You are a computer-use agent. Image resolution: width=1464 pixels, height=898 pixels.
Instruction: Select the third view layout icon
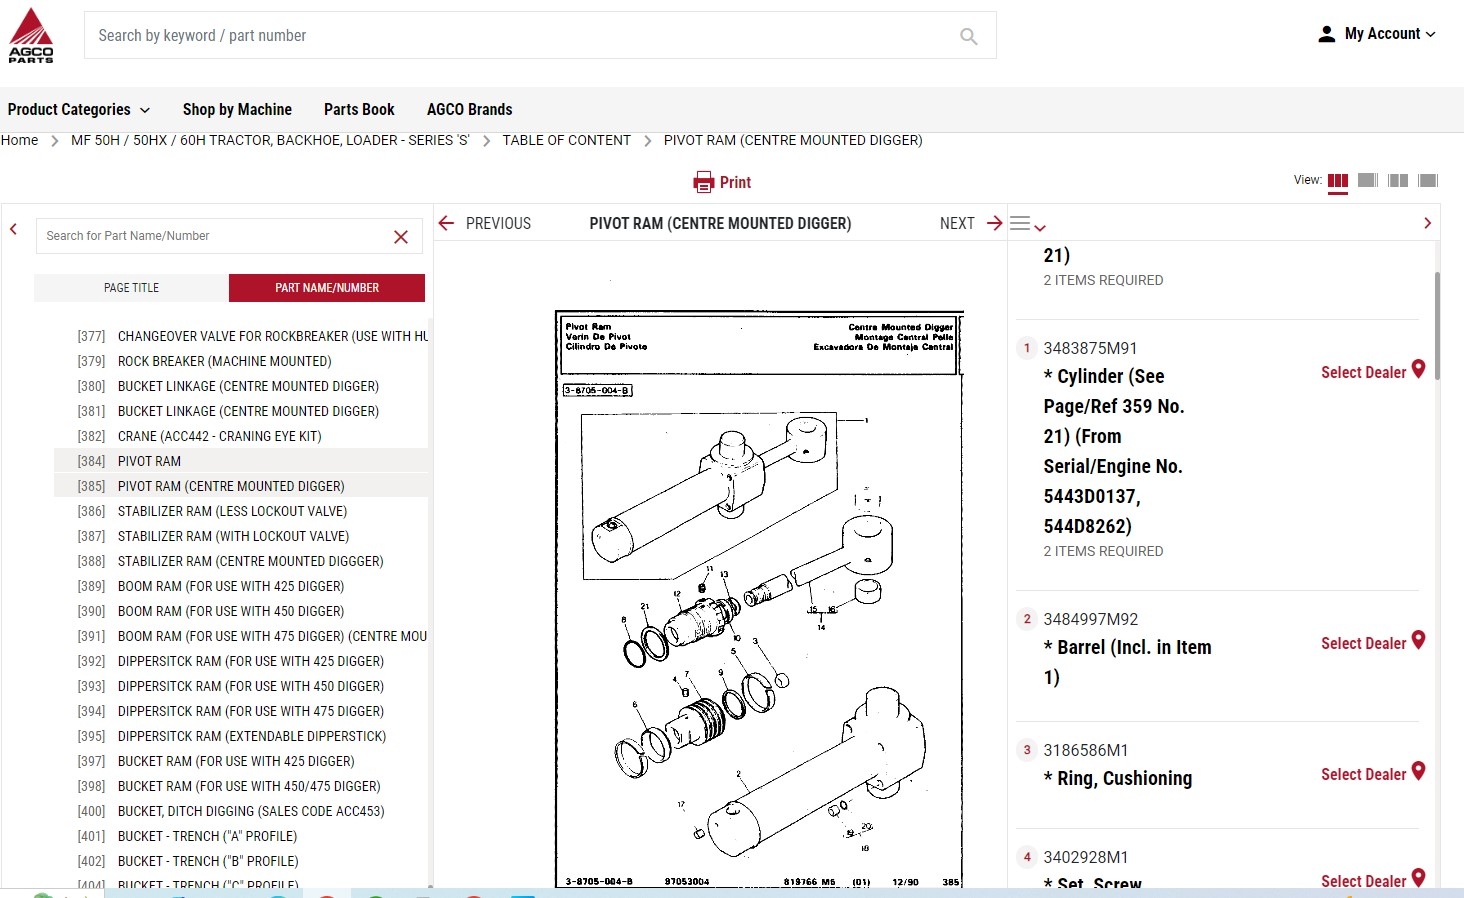(x=1398, y=180)
